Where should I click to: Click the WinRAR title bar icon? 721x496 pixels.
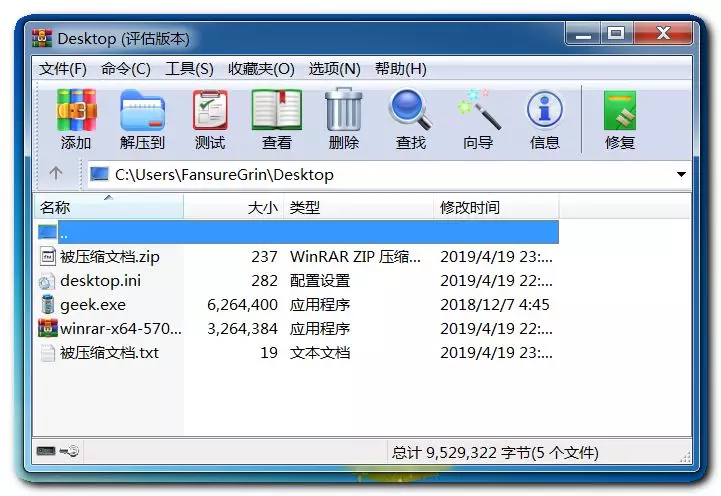42,38
